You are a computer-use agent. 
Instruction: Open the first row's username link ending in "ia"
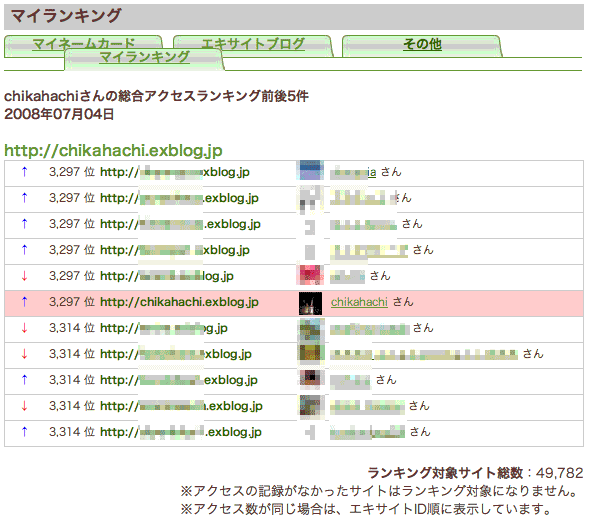[x=353, y=173]
